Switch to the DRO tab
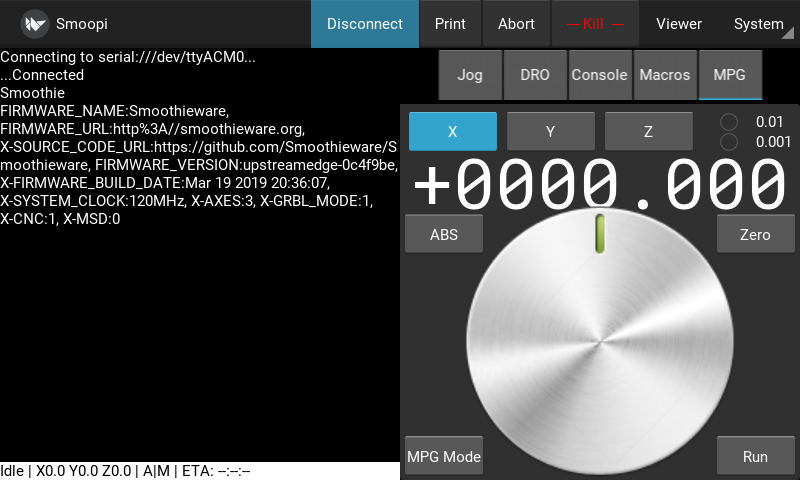 click(535, 75)
